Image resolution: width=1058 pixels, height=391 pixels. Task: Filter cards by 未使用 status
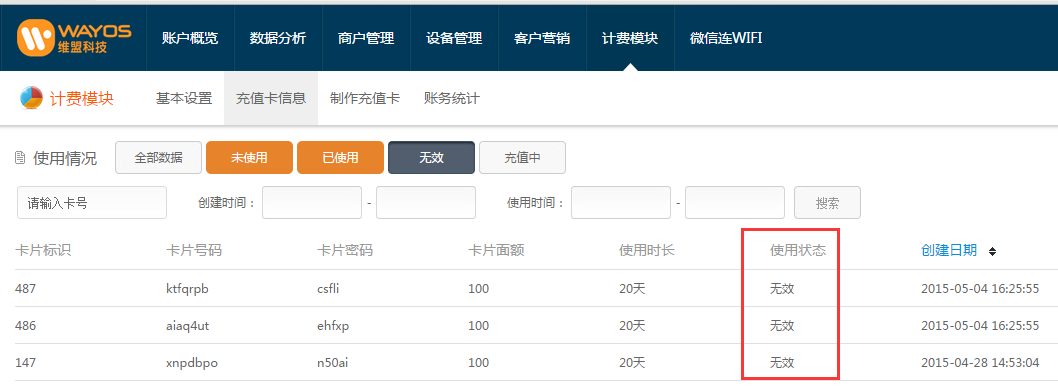(x=250, y=158)
